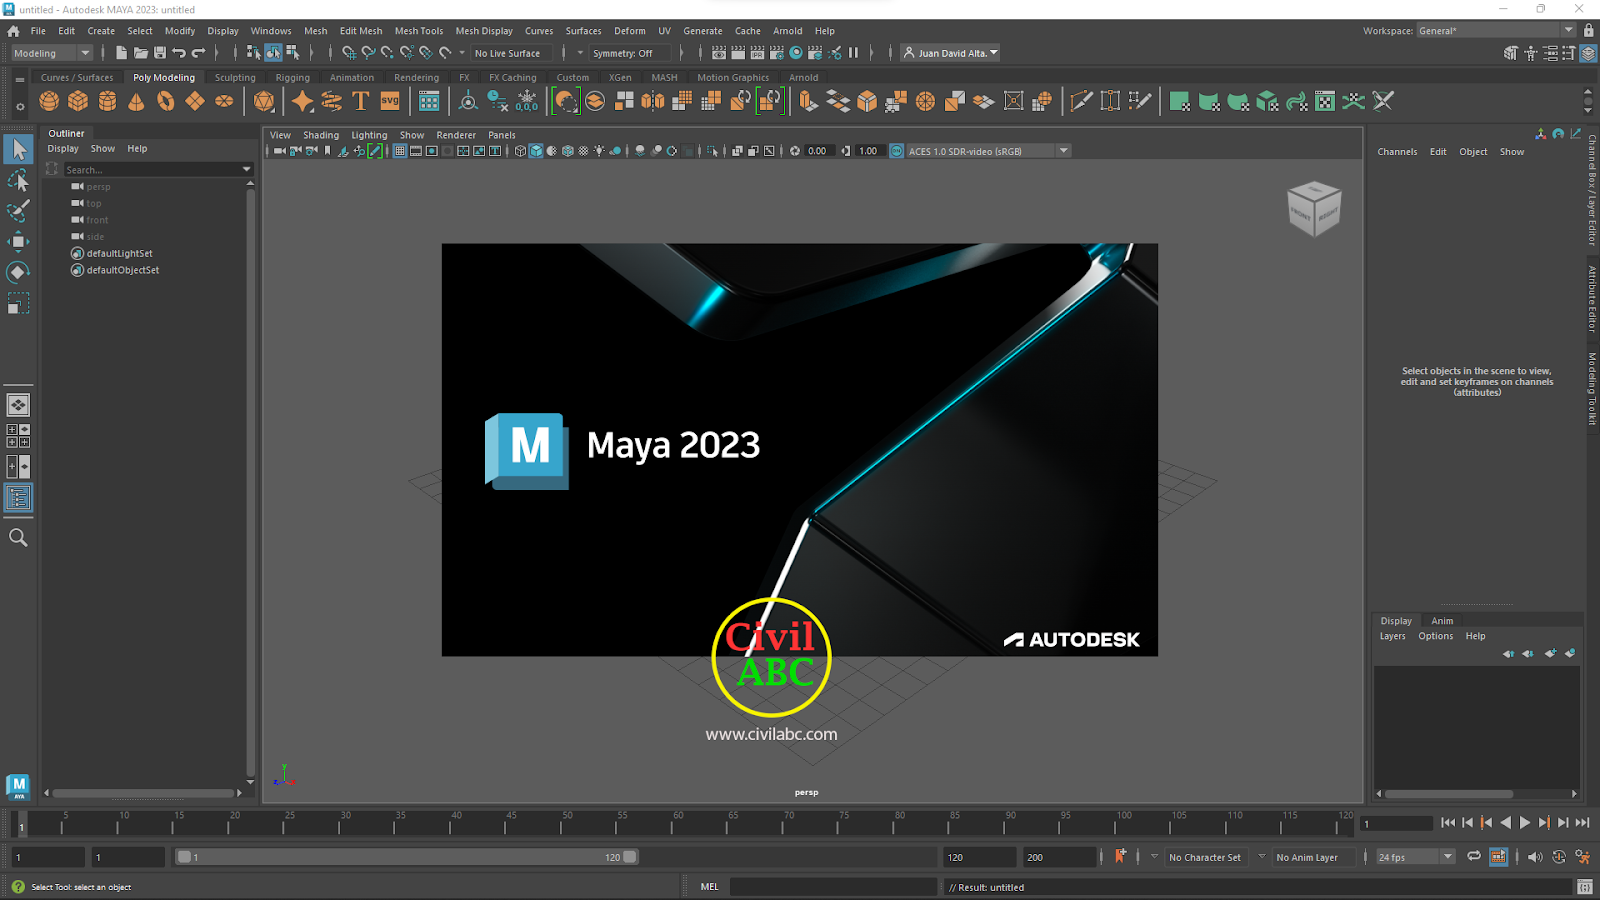Screen dimensions: 1600x900
Task: Click the SVG shelf icon
Action: pos(390,101)
